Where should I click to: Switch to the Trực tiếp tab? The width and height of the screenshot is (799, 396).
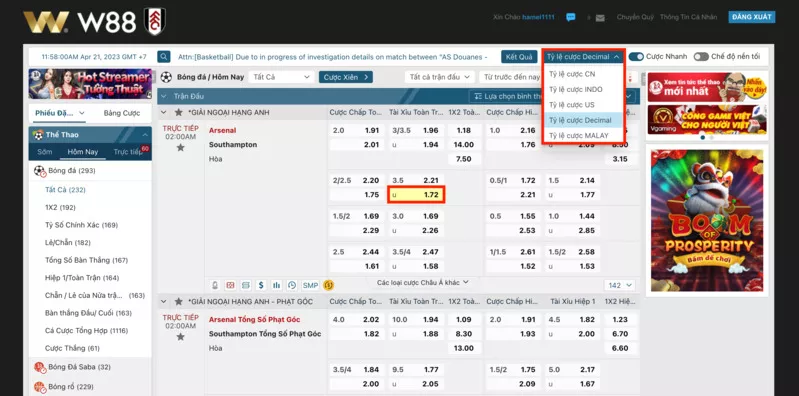(x=127, y=152)
